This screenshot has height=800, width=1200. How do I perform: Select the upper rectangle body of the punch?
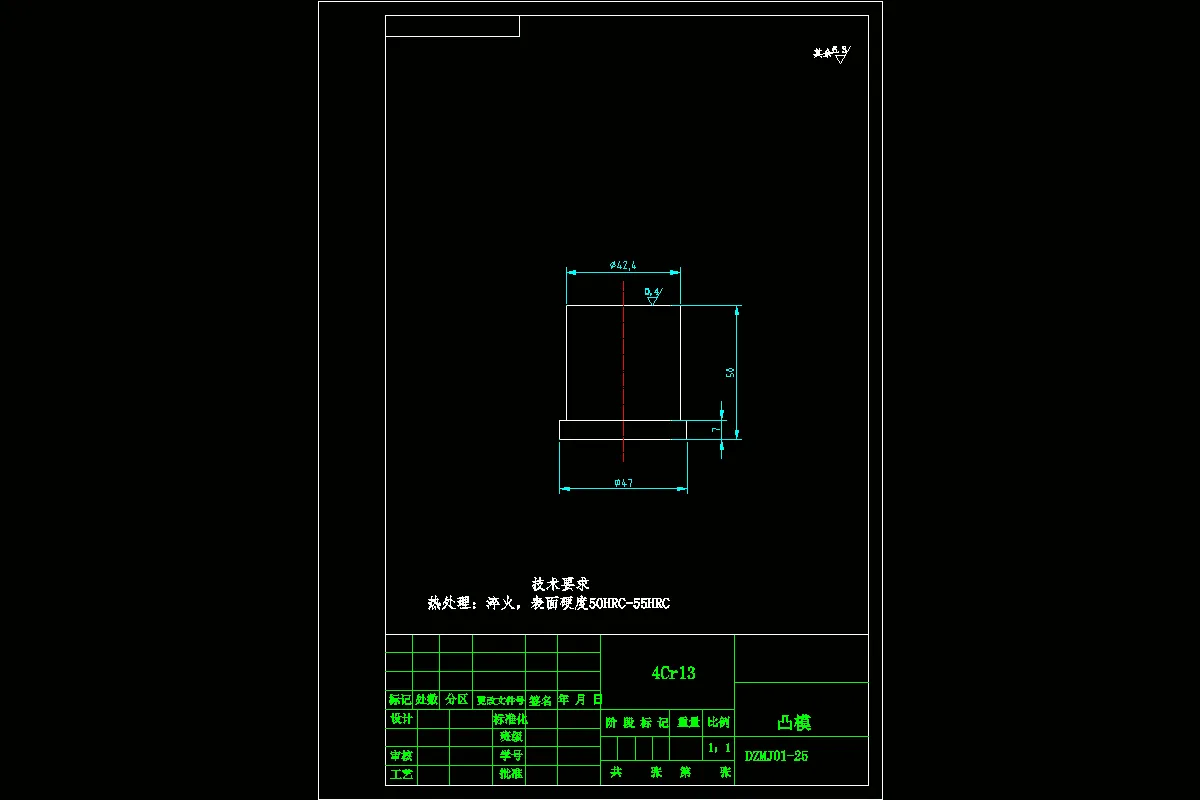click(x=623, y=362)
